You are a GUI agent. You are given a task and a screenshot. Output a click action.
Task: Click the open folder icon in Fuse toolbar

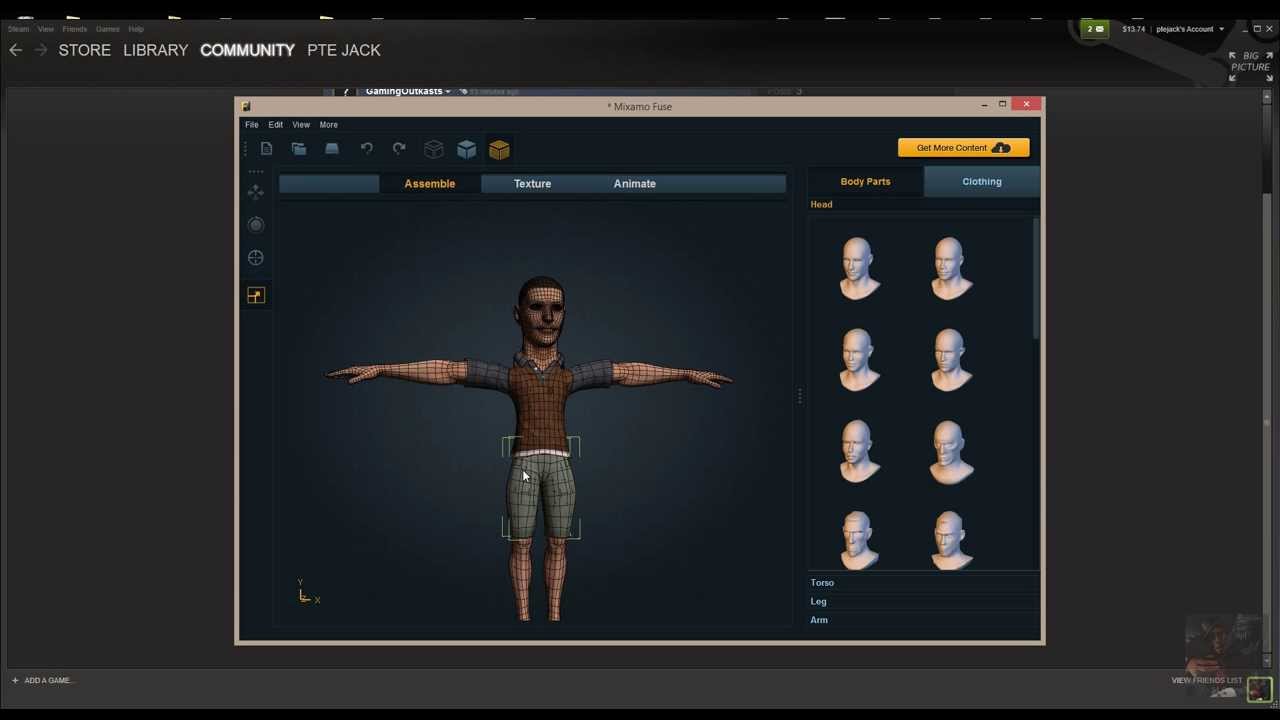(x=299, y=149)
